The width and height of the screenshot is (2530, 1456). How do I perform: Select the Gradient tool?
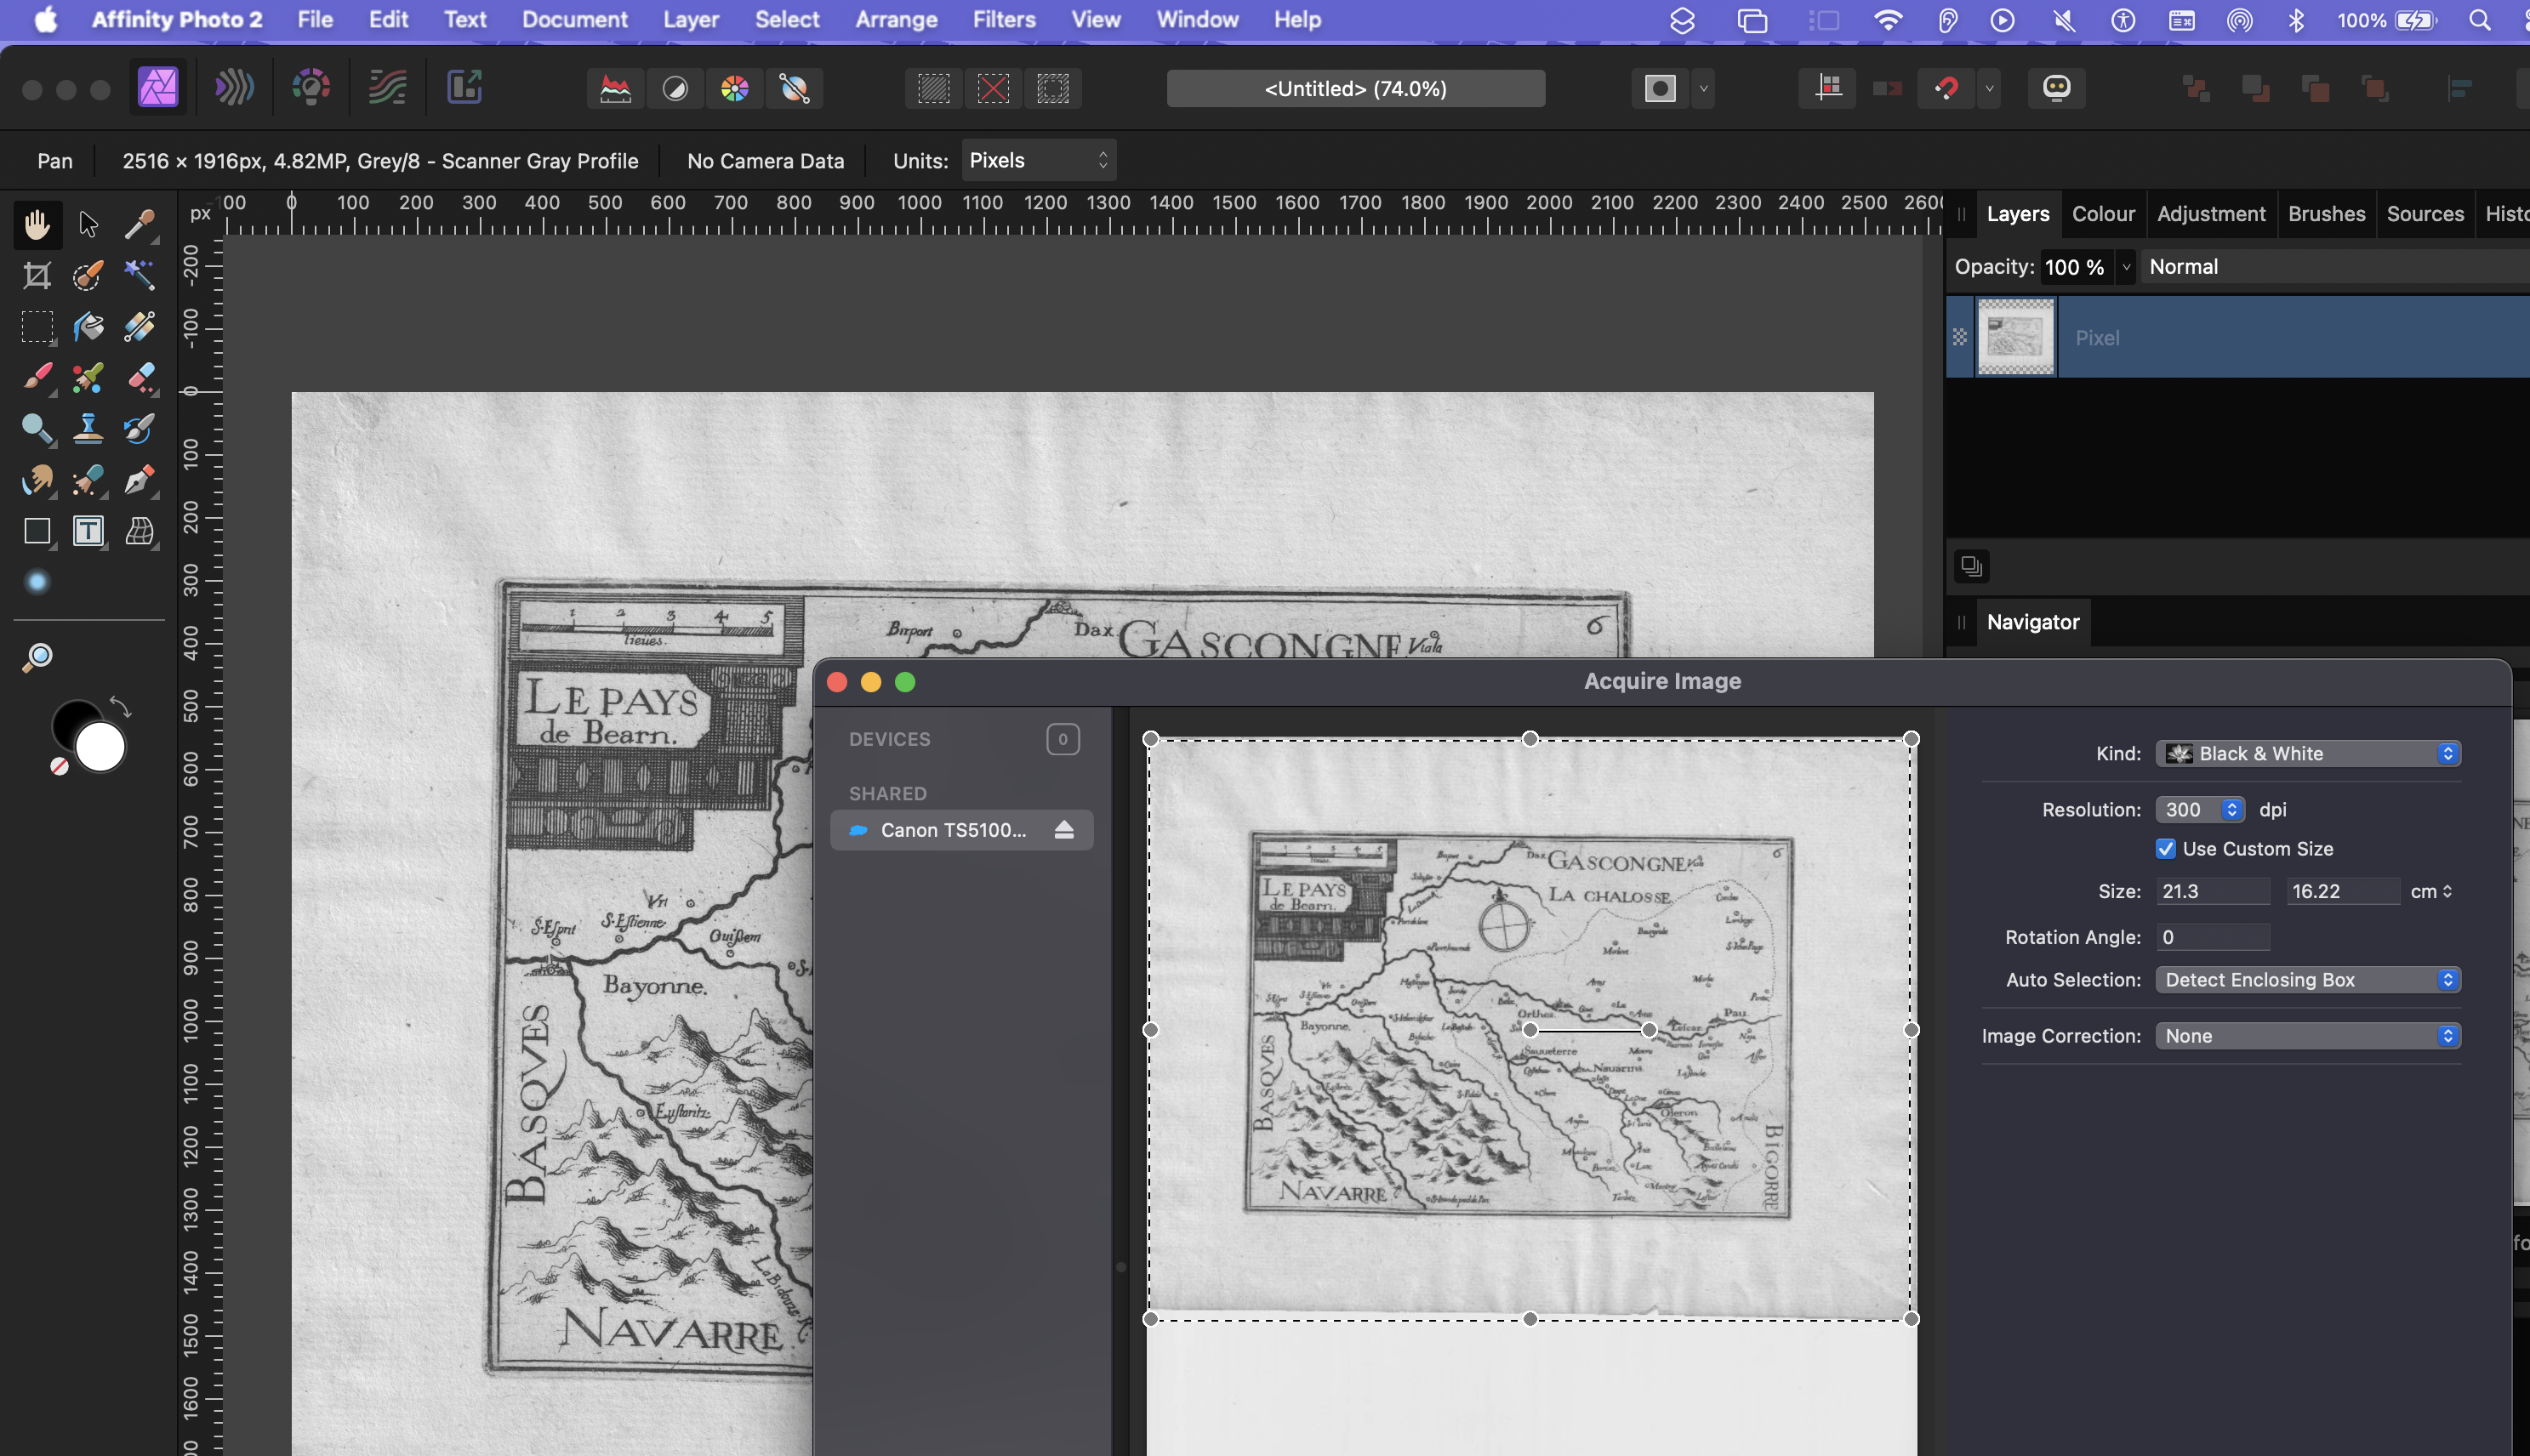click(x=139, y=327)
